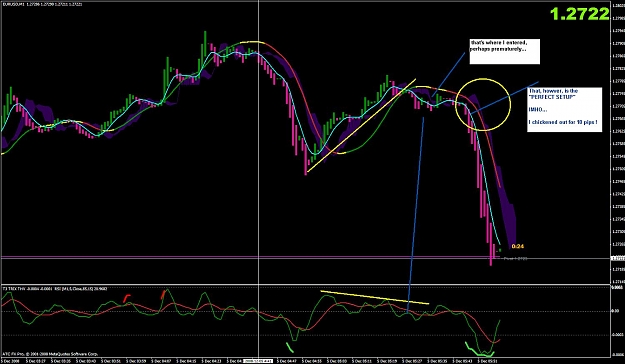625x364 pixels.
Task: Select the "PERFECT SETUP" annotation text box
Action: tap(564, 109)
